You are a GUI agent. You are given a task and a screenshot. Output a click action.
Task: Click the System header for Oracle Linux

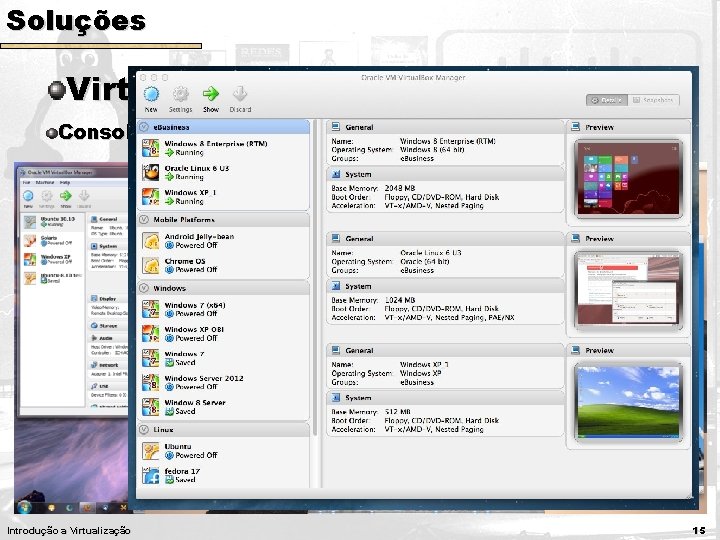[x=444, y=286]
